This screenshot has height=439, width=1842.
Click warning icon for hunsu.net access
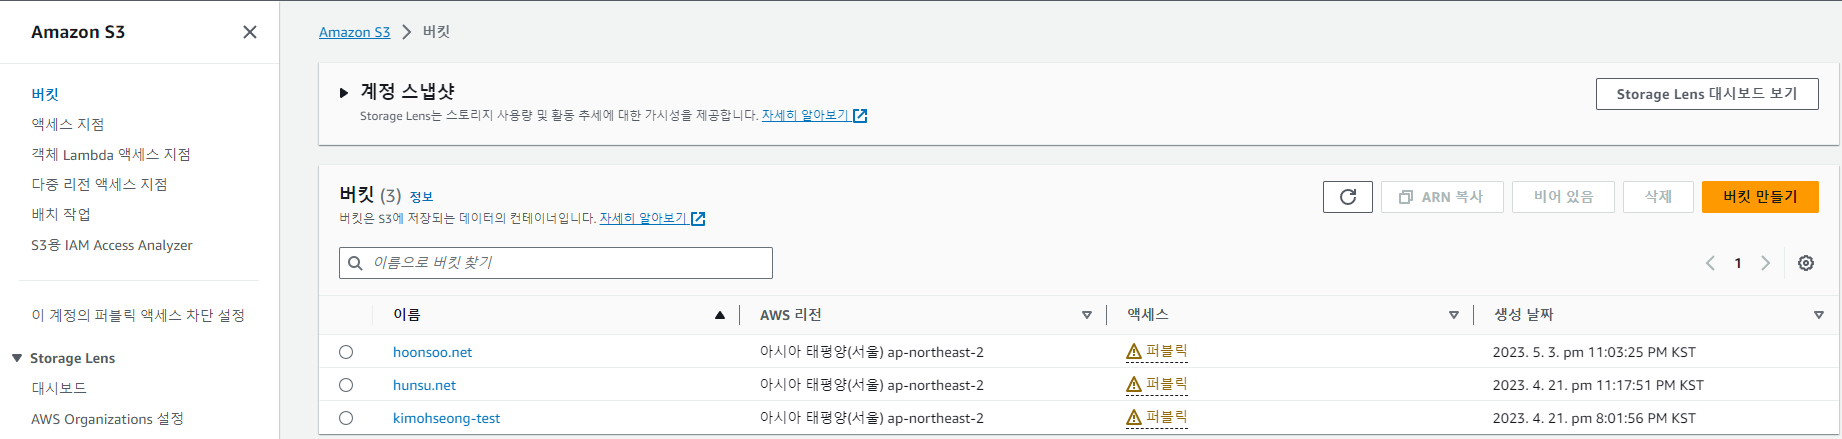[1134, 385]
